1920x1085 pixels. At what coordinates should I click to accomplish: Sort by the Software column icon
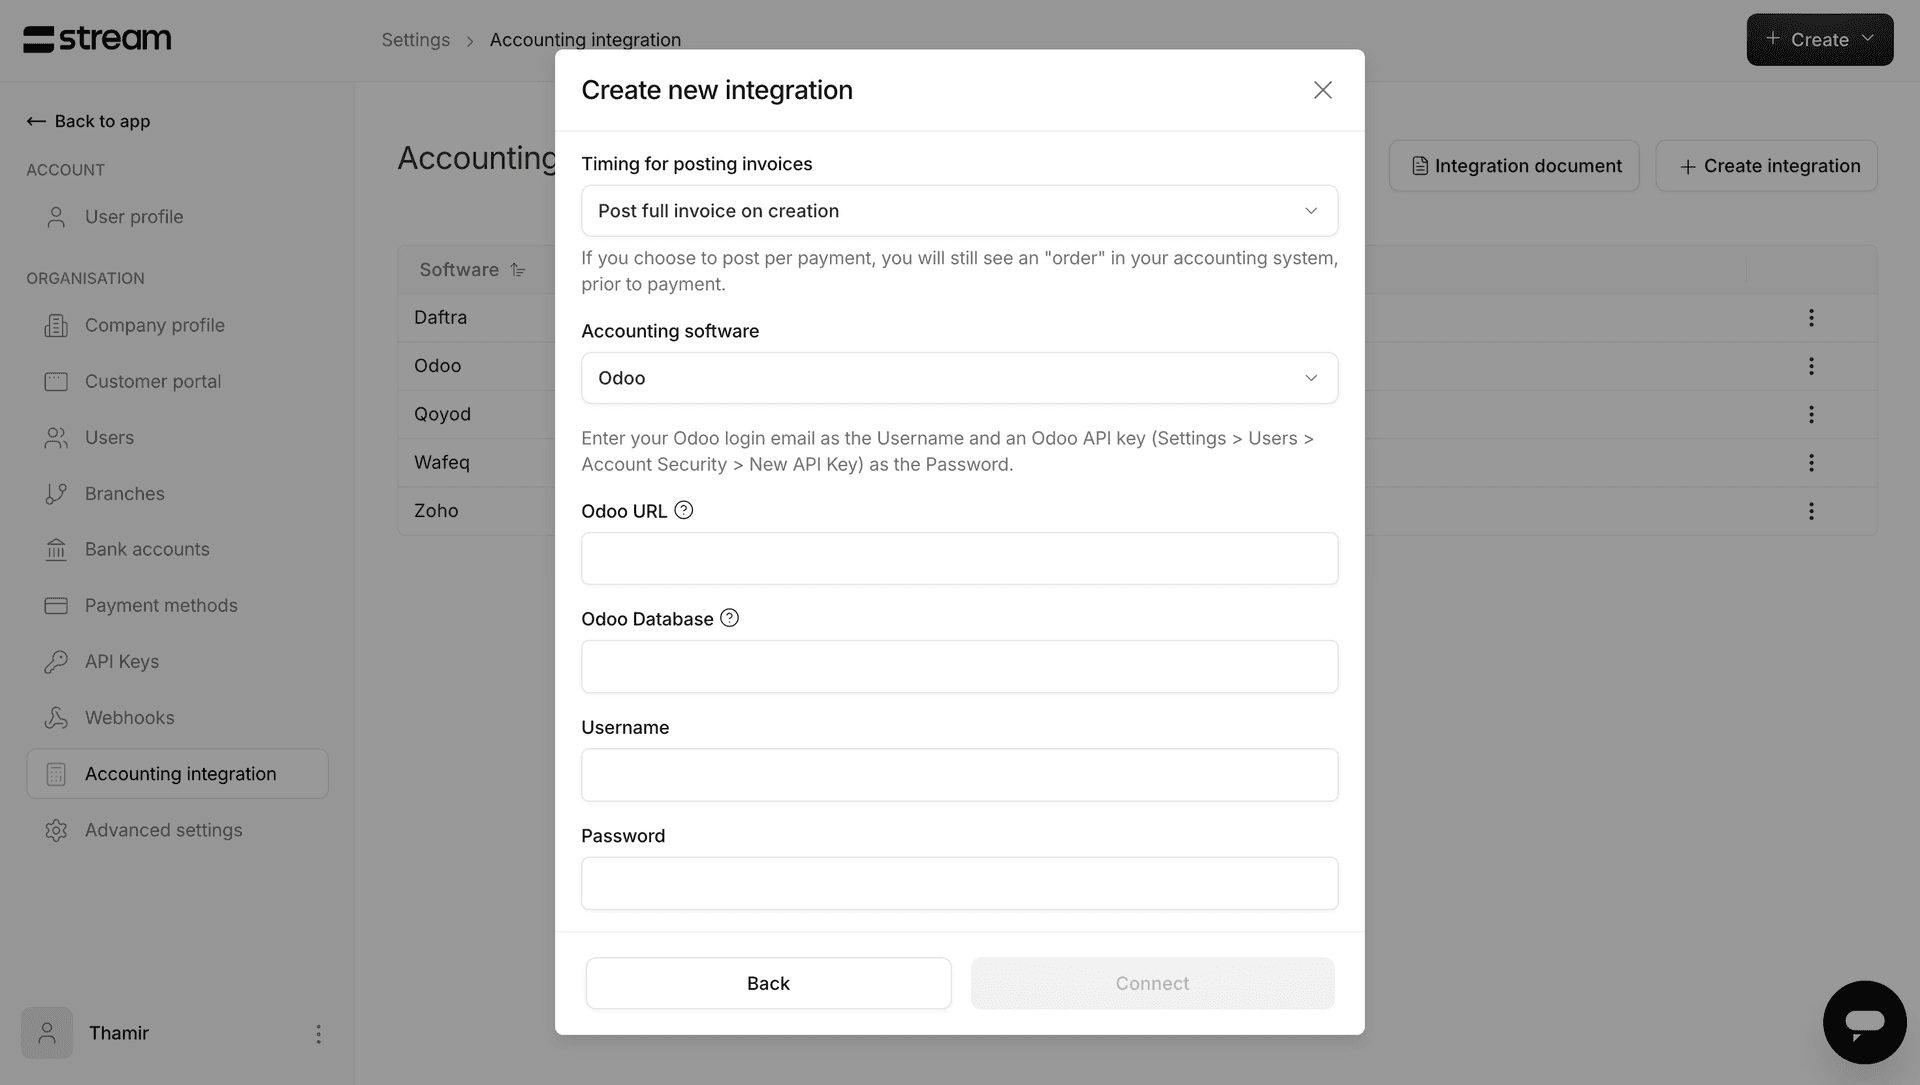pos(518,270)
